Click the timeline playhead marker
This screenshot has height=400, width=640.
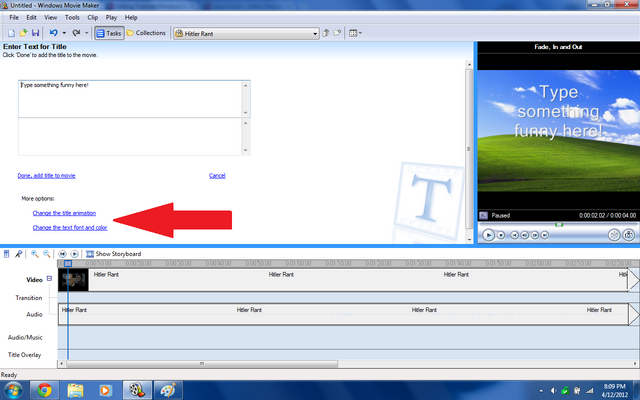68,264
